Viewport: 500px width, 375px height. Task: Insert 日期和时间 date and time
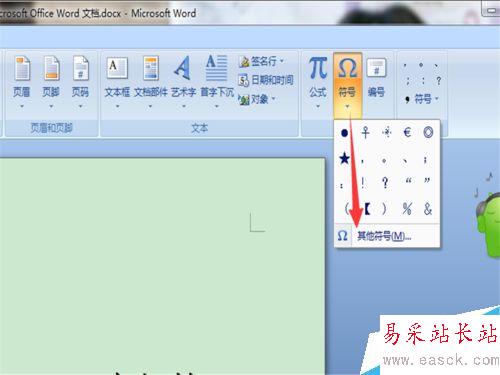pyautogui.click(x=266, y=80)
